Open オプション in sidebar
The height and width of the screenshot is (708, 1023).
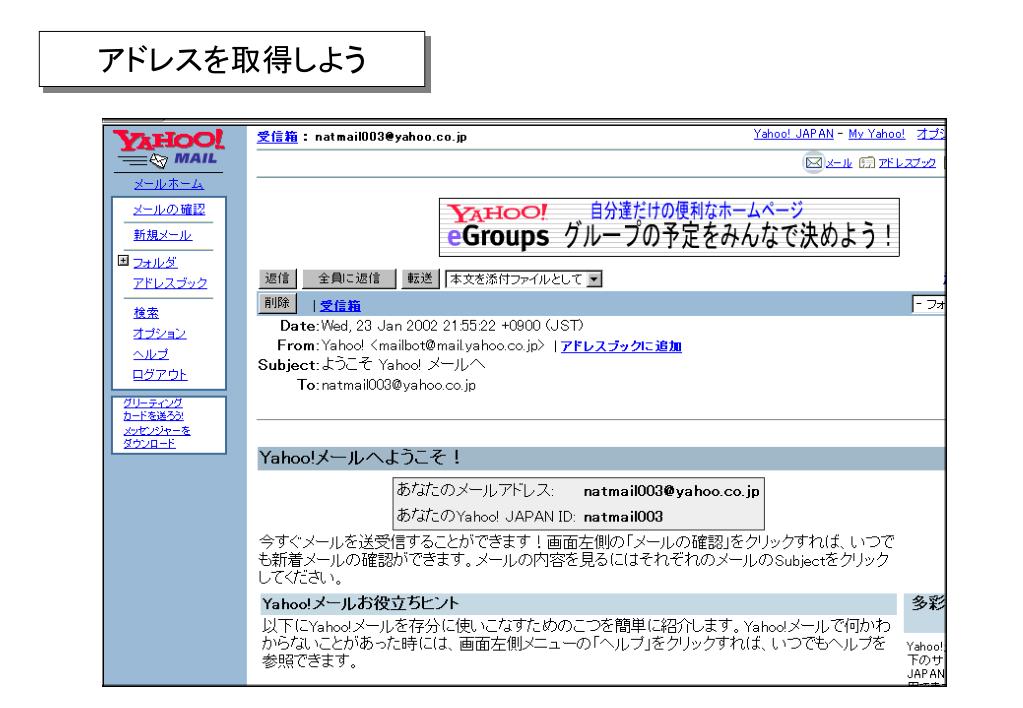(160, 333)
